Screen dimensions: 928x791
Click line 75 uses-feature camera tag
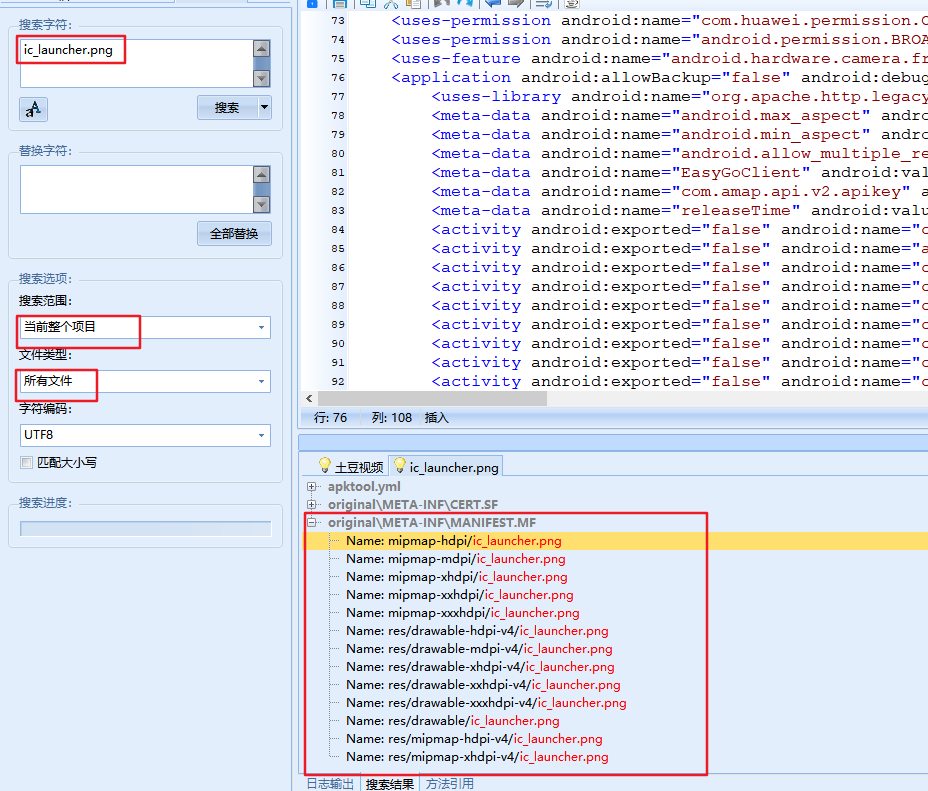click(x=659, y=59)
